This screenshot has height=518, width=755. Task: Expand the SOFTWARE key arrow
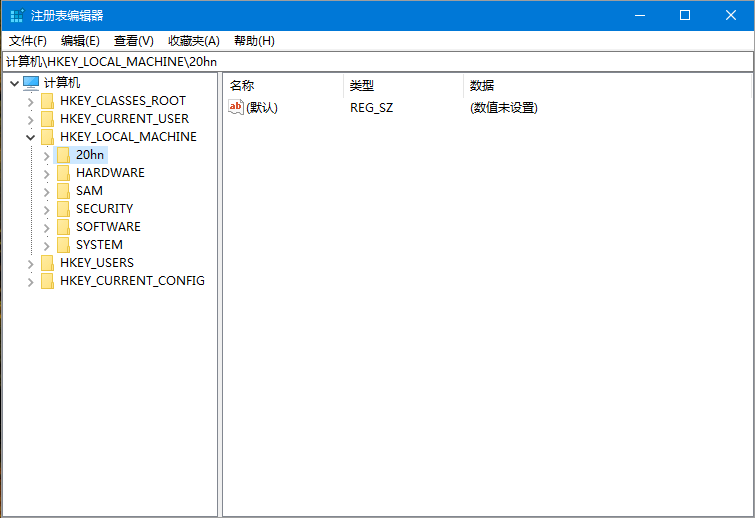coord(46,227)
